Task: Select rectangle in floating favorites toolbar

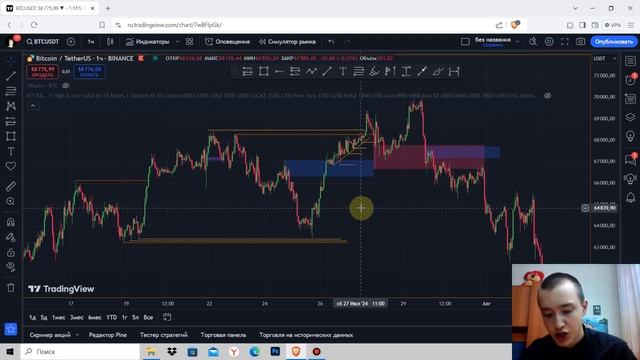Action: pyautogui.click(x=264, y=72)
